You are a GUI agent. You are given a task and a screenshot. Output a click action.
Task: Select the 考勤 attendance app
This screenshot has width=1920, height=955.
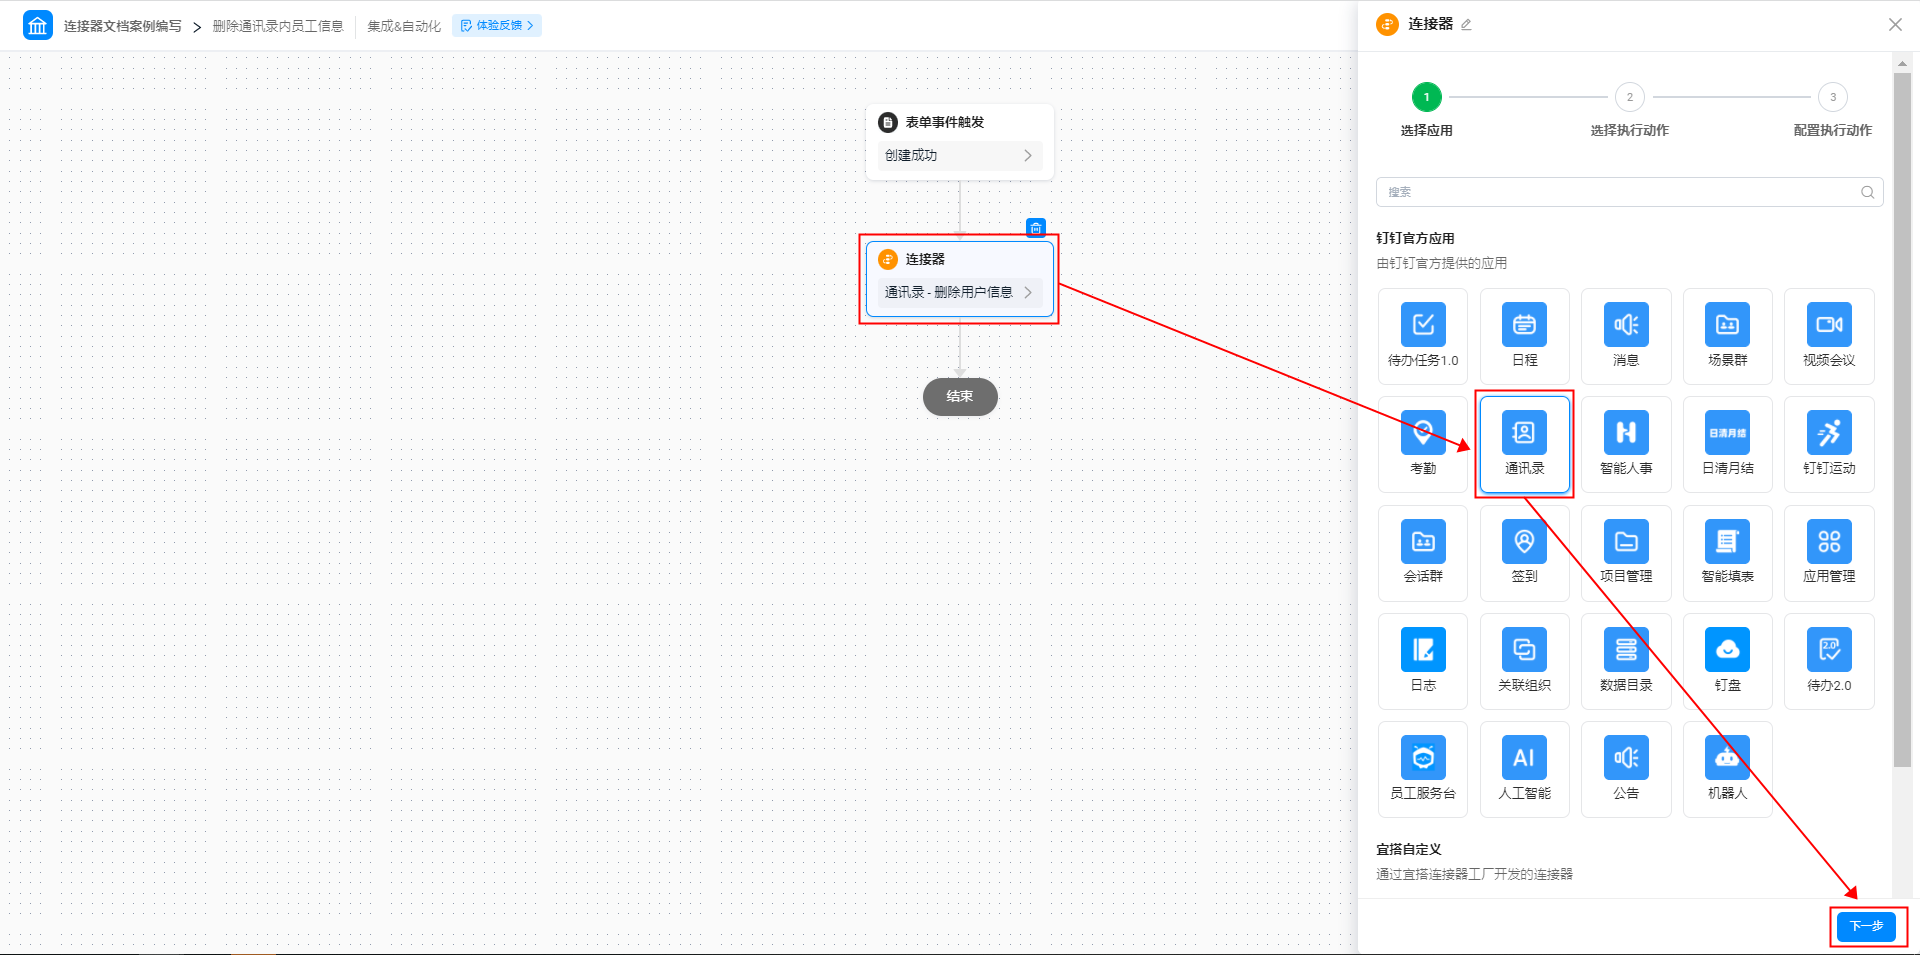[1422, 444]
